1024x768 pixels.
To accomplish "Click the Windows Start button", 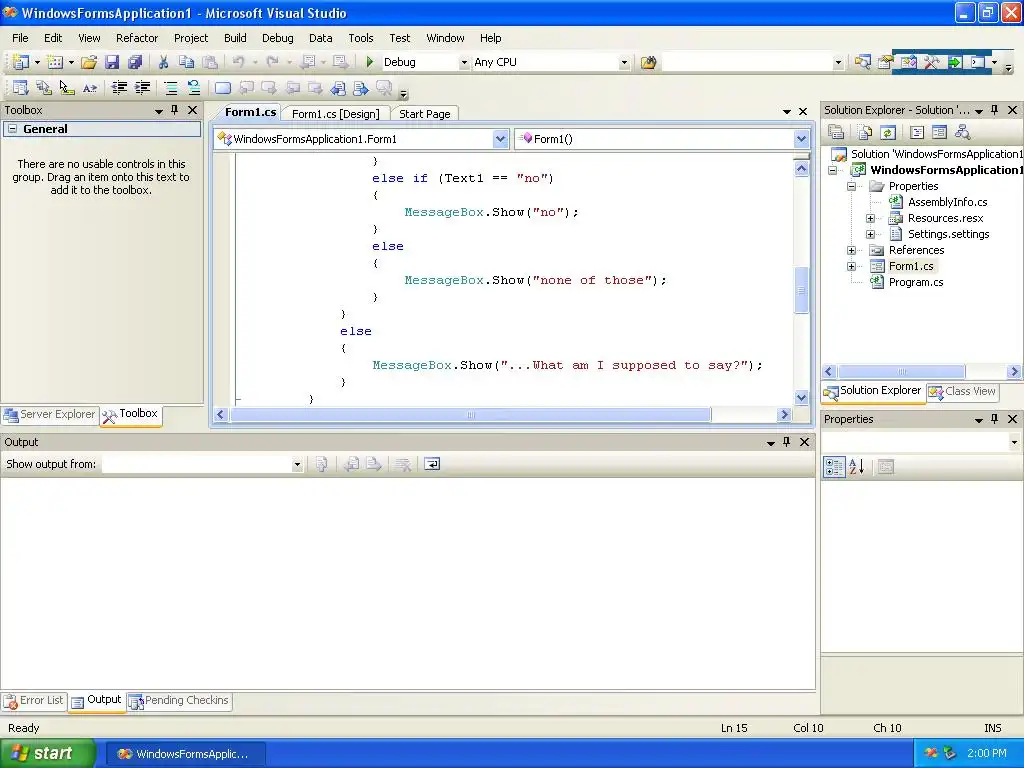I will (x=47, y=753).
